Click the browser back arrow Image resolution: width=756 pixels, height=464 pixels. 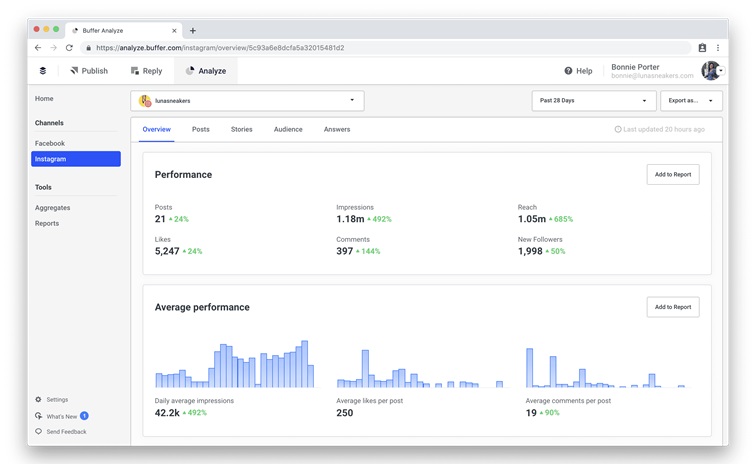point(38,48)
